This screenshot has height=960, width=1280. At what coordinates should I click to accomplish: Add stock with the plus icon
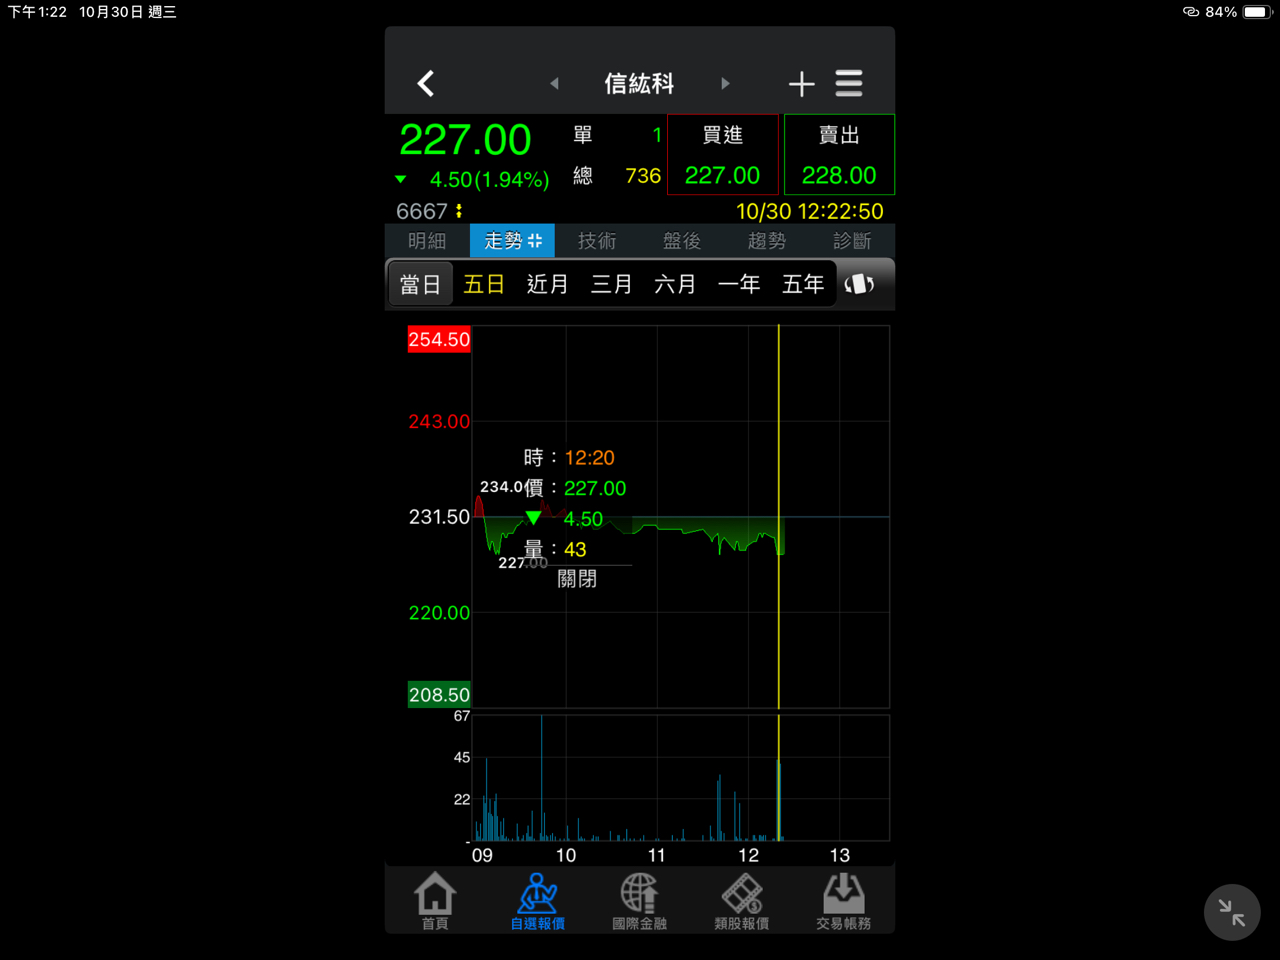[x=801, y=84]
